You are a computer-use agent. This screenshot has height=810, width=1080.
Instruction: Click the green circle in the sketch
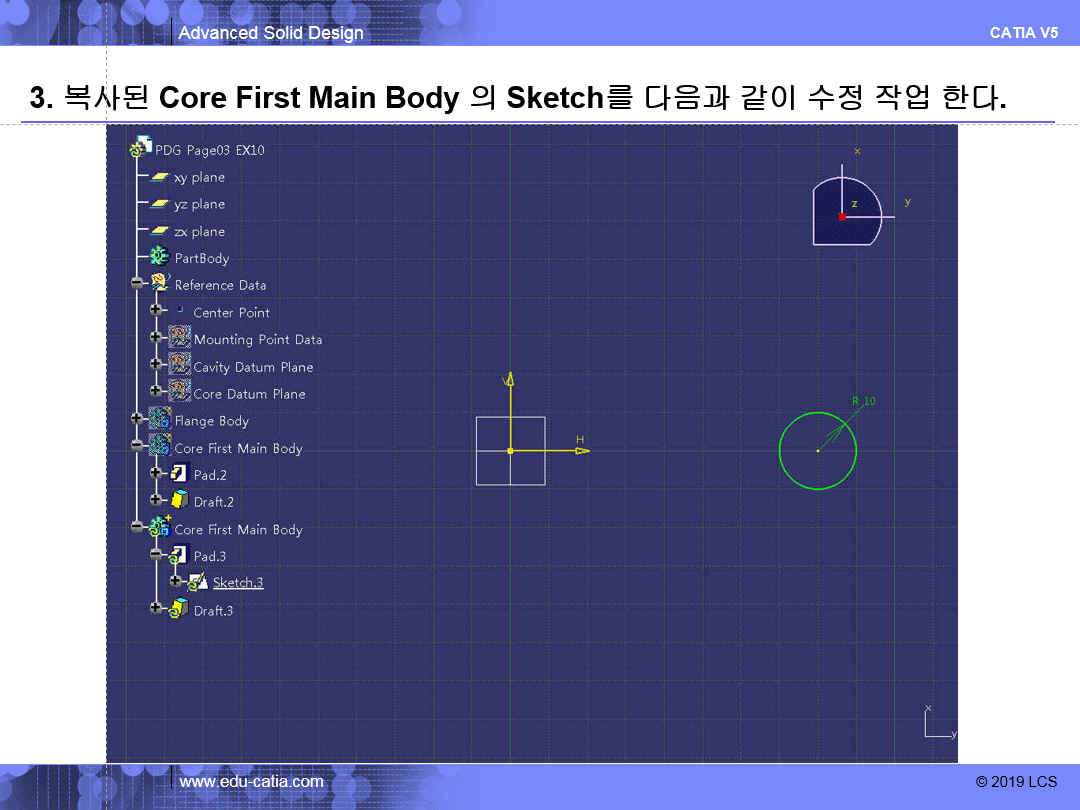780,451
